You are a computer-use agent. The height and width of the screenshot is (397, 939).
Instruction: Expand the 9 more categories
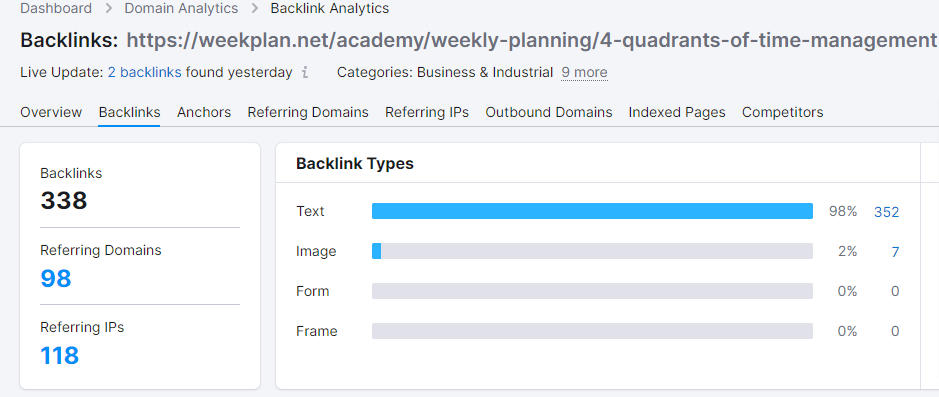click(584, 72)
